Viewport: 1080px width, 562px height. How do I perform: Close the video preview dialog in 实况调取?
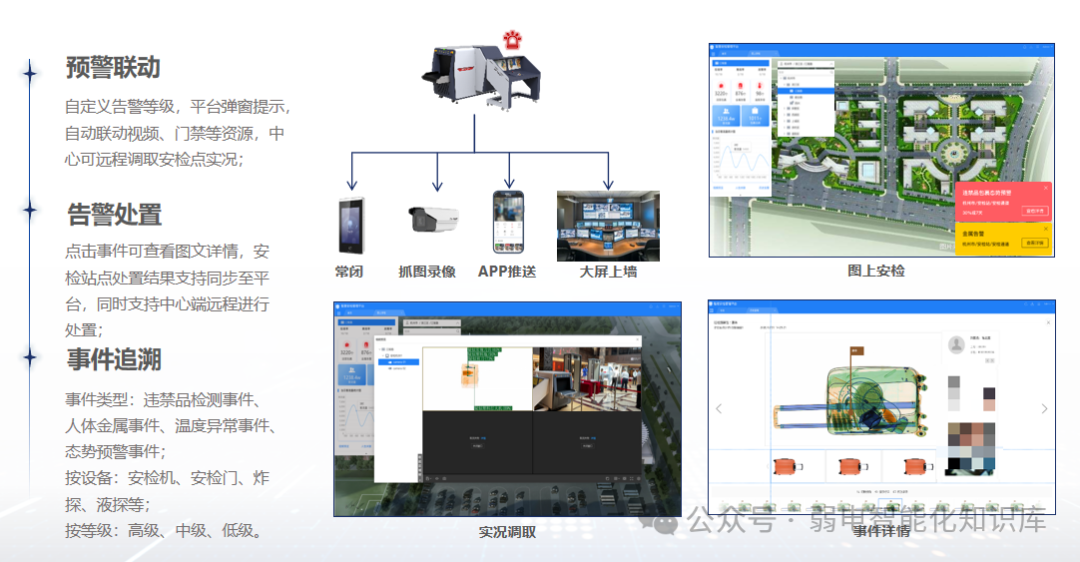point(638,340)
